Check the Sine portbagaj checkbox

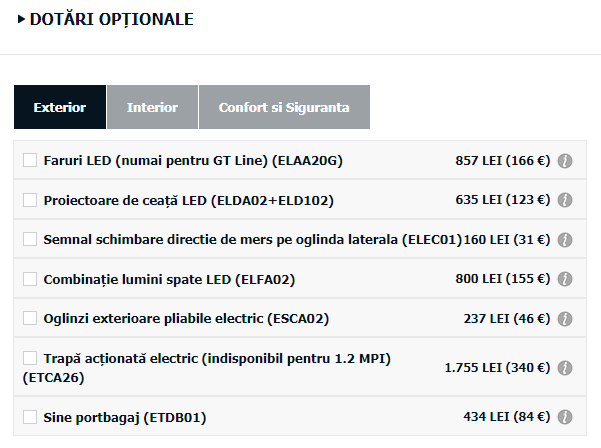click(30, 417)
